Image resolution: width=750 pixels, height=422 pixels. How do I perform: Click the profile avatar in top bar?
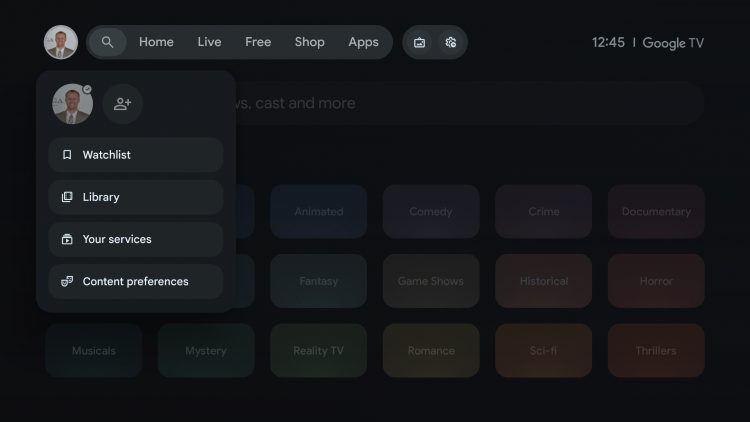61,42
